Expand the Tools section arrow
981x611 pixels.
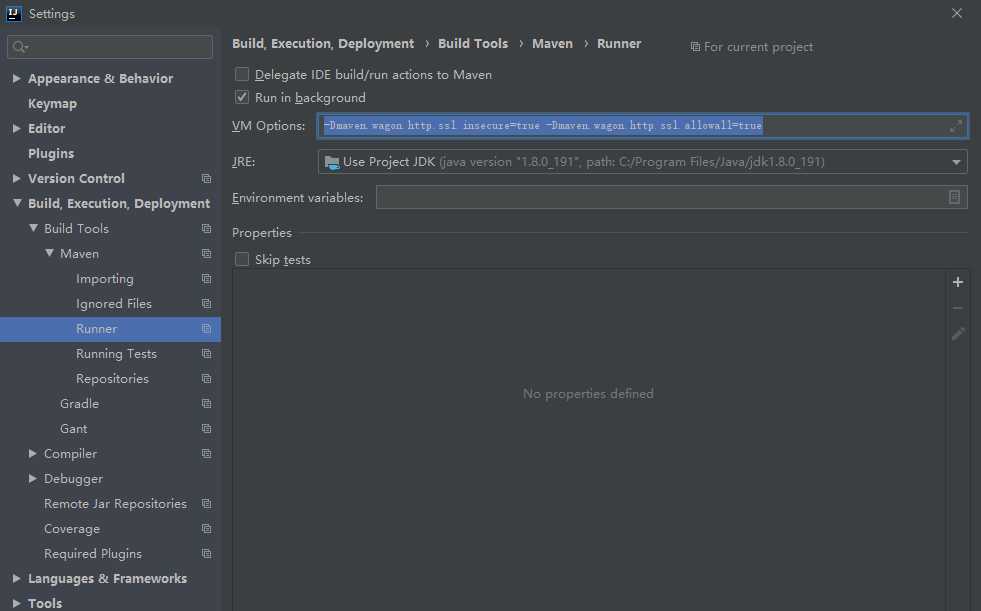click(x=17, y=603)
